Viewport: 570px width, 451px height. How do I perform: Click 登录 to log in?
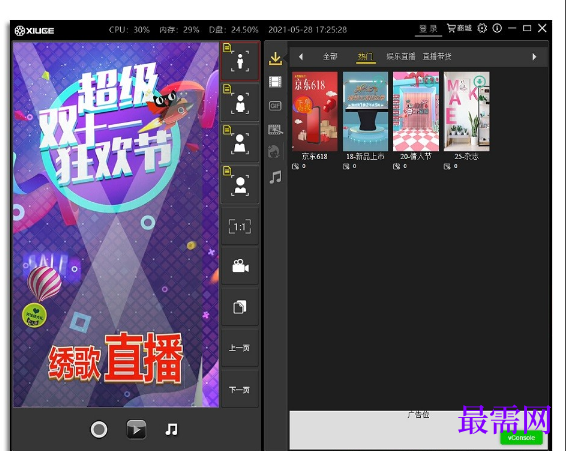click(x=428, y=29)
